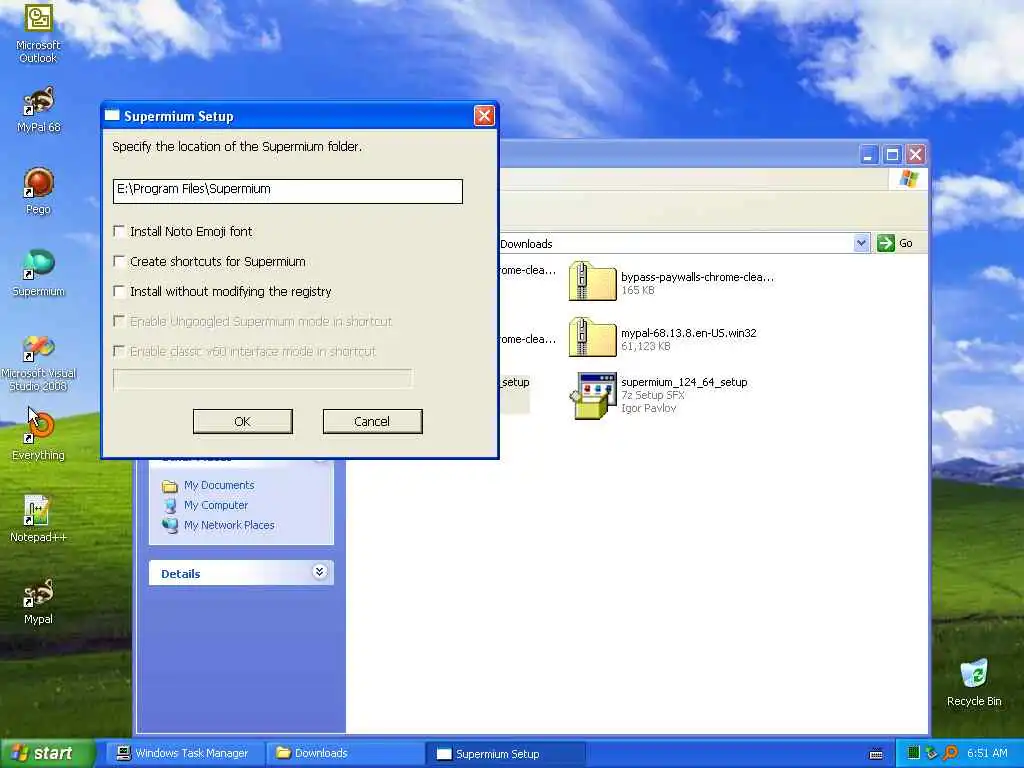Open My Computer icon in sidebar

pos(170,505)
